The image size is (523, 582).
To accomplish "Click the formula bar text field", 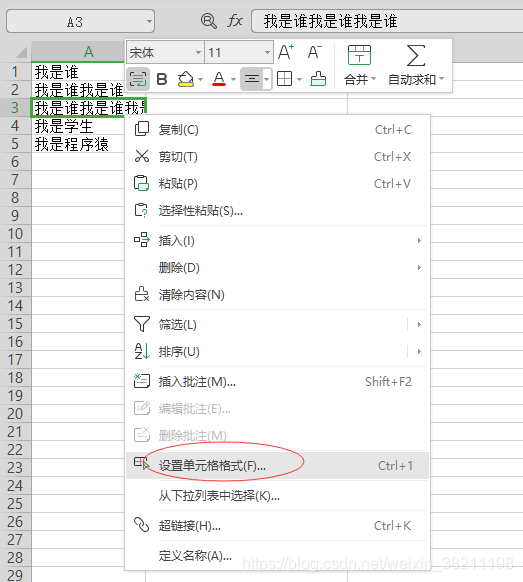I will (387, 21).
